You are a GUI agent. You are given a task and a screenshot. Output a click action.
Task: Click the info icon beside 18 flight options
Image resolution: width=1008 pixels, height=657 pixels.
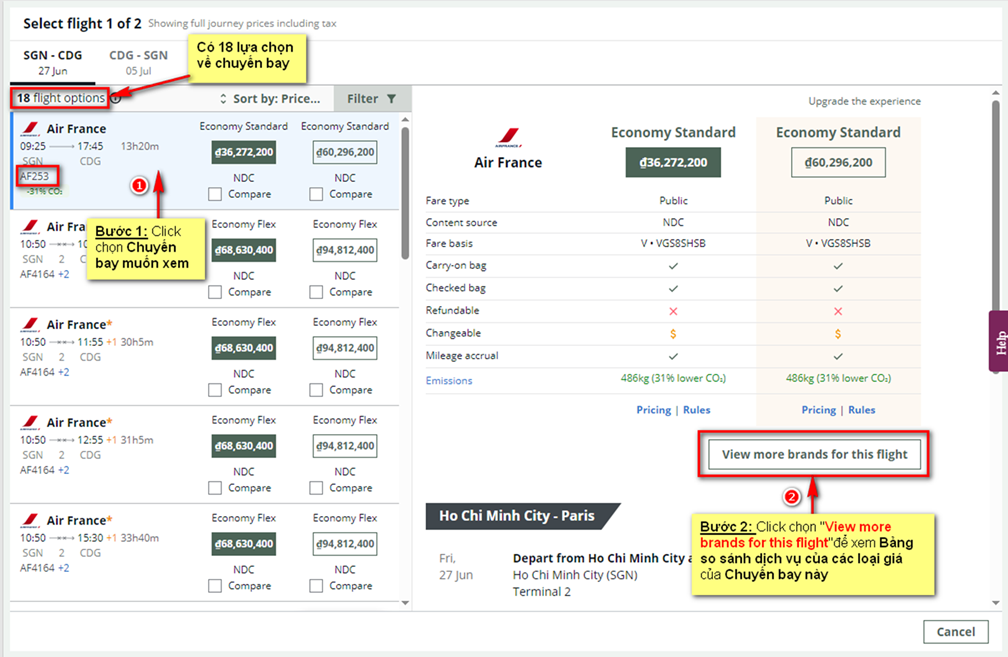pyautogui.click(x=116, y=98)
